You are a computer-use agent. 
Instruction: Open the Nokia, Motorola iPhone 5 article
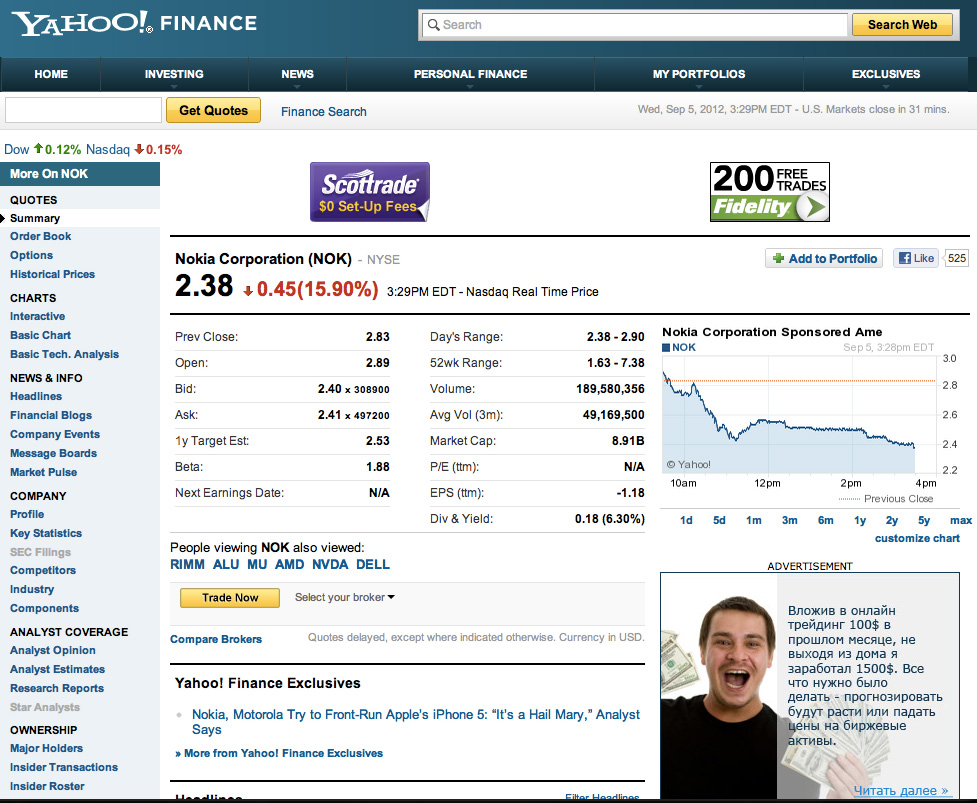pos(416,722)
